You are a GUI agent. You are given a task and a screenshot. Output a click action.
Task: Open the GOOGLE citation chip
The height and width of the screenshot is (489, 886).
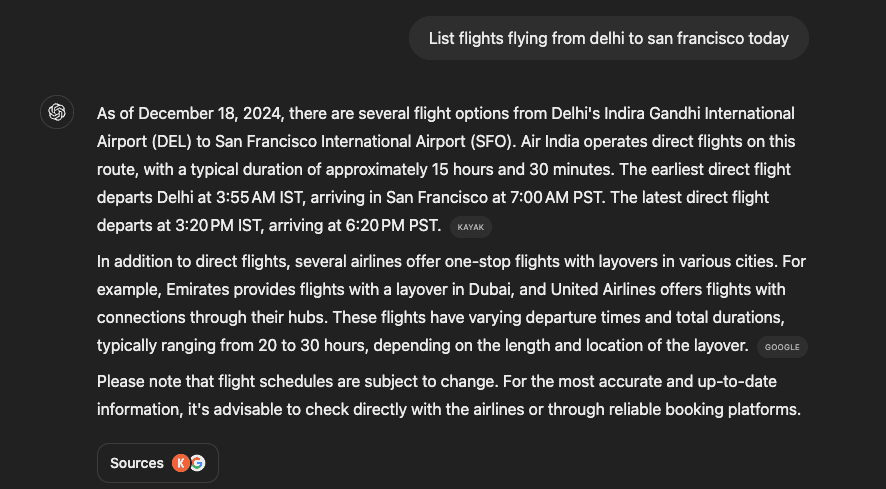(x=782, y=347)
